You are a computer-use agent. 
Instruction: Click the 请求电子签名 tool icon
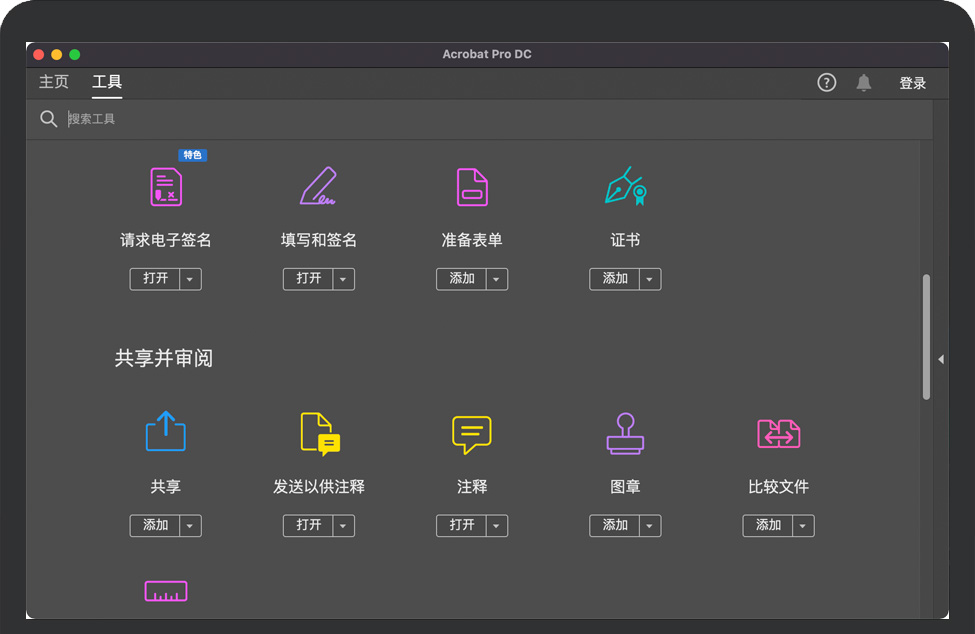166,187
